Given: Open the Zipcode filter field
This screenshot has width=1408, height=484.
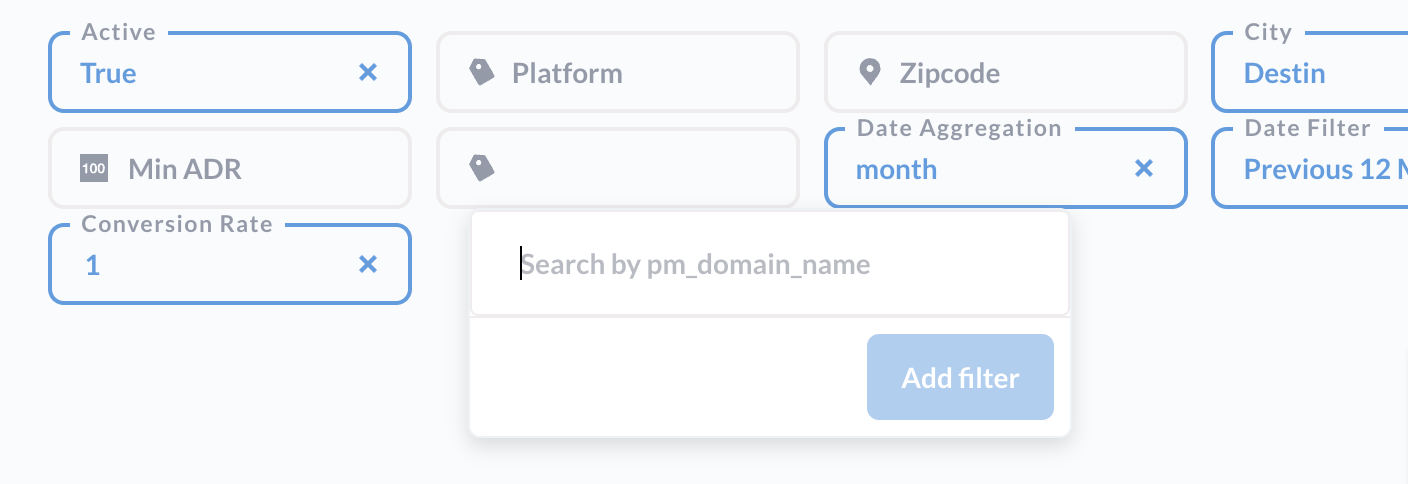Looking at the screenshot, I should click(1006, 72).
